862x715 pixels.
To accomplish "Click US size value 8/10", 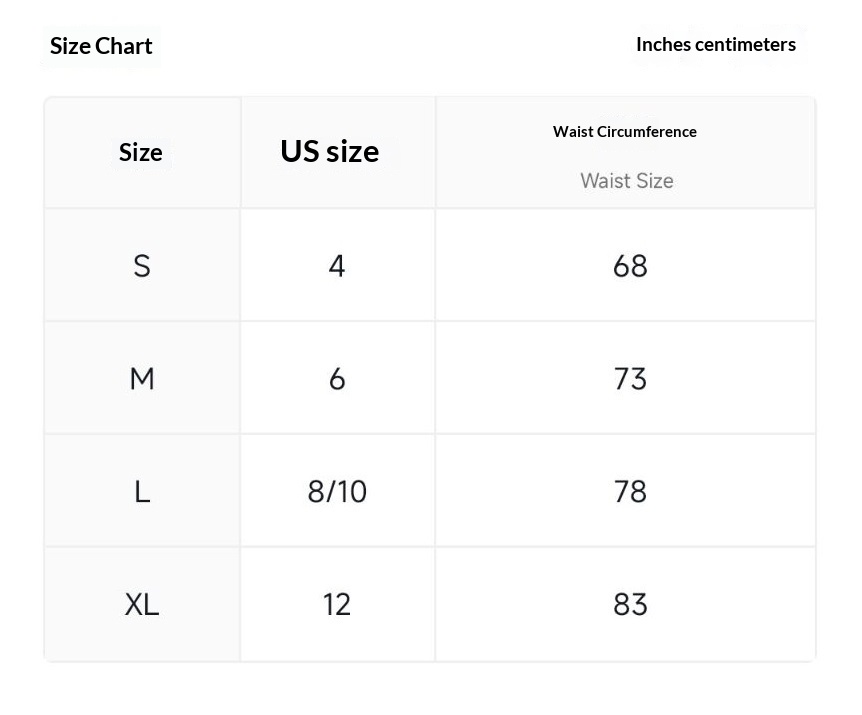I will [337, 491].
